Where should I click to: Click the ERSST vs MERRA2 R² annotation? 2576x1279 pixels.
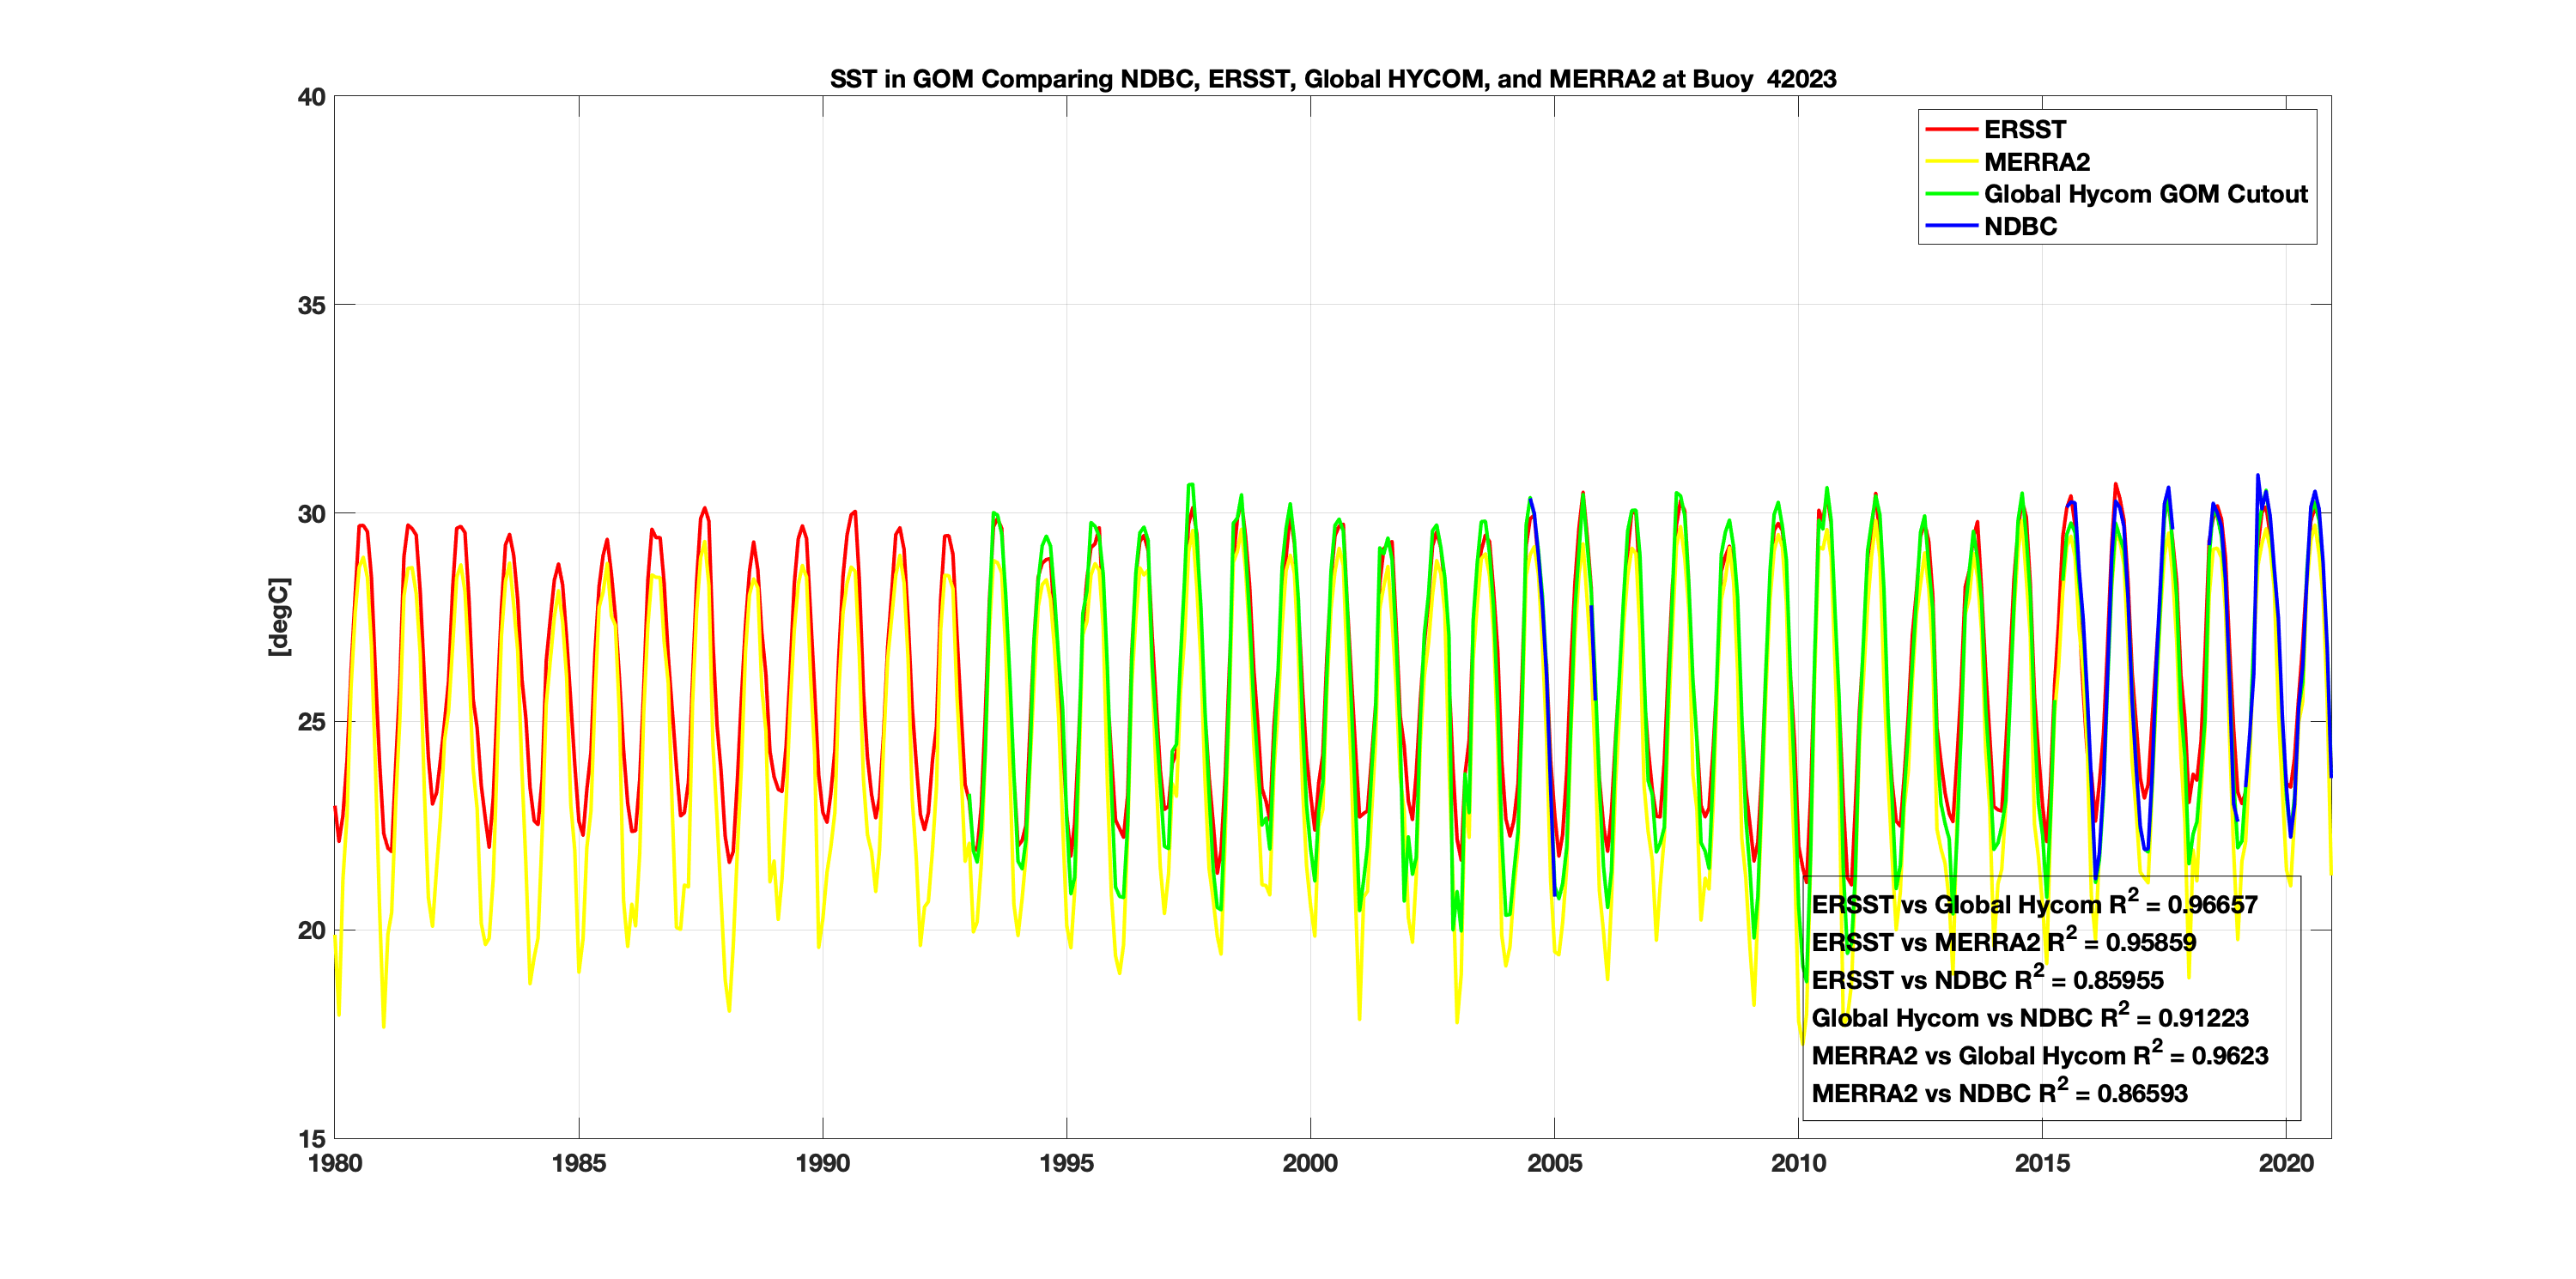(x=2003, y=942)
